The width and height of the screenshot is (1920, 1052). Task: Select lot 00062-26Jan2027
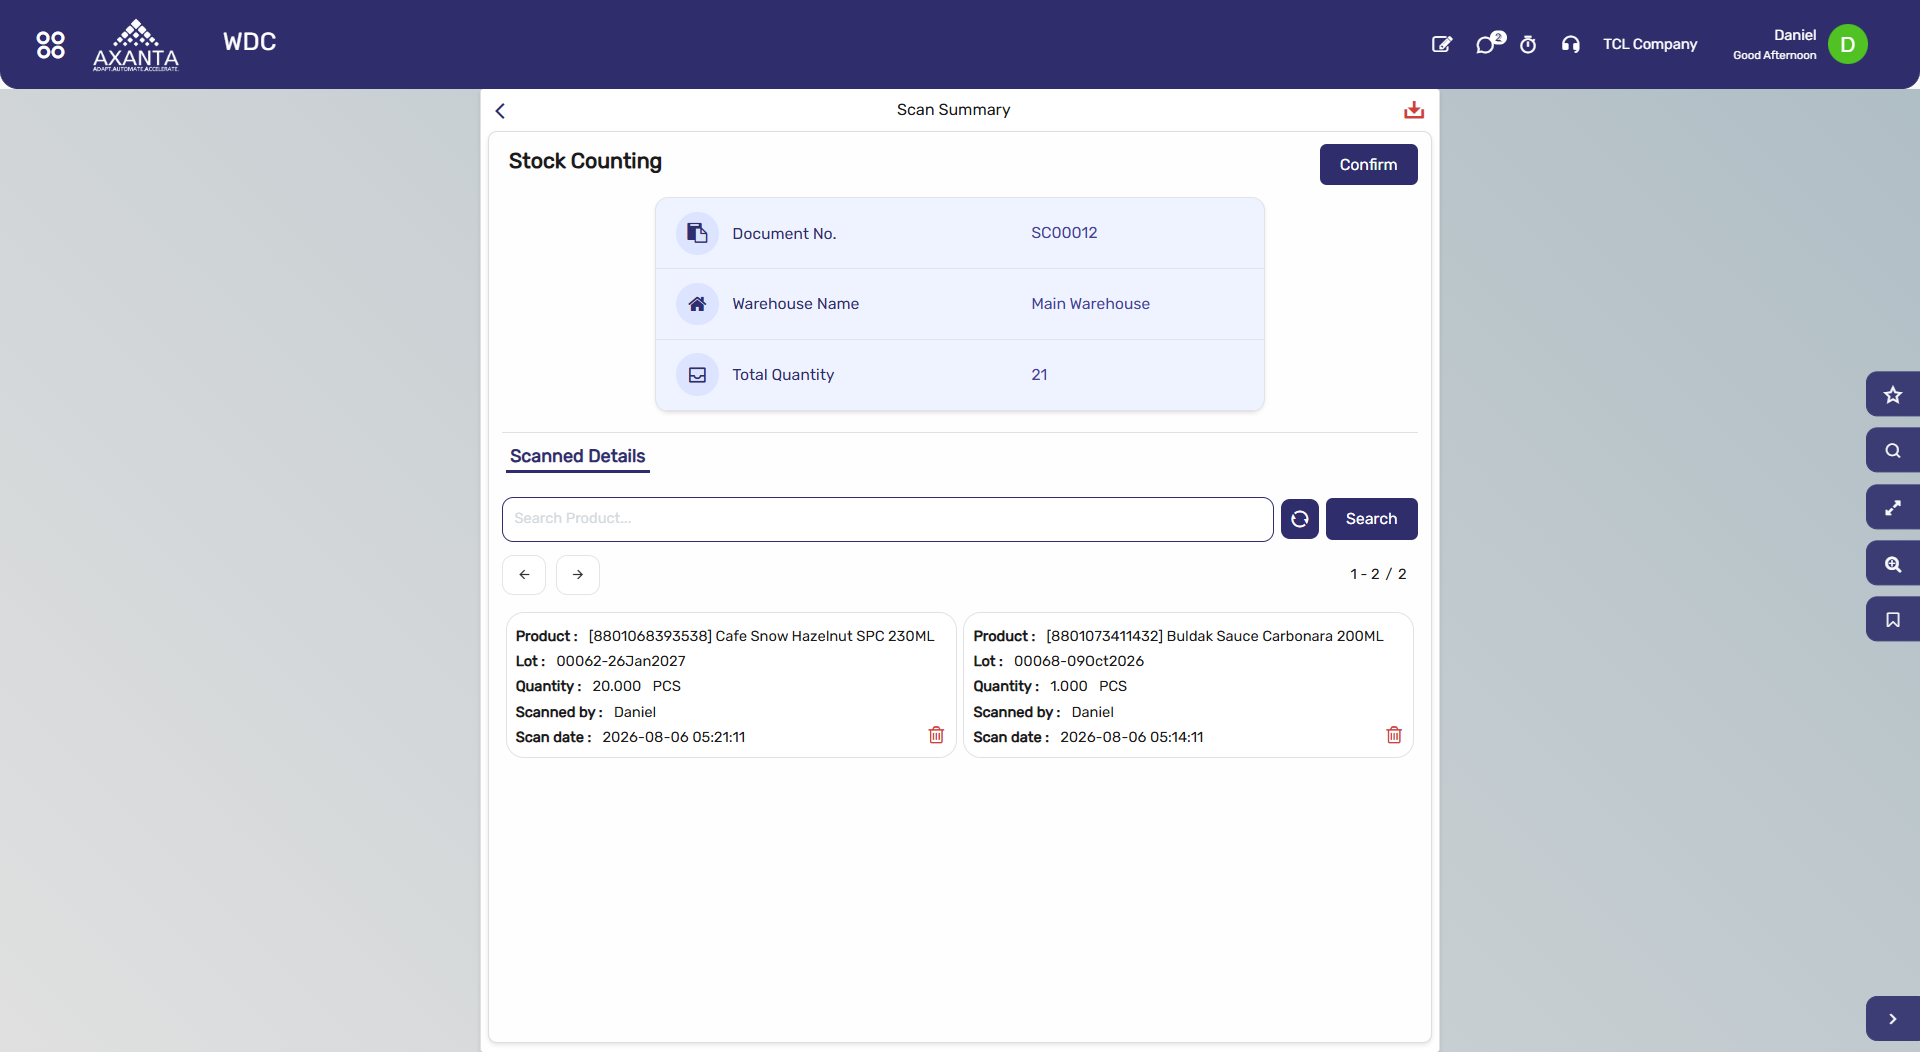click(621, 661)
